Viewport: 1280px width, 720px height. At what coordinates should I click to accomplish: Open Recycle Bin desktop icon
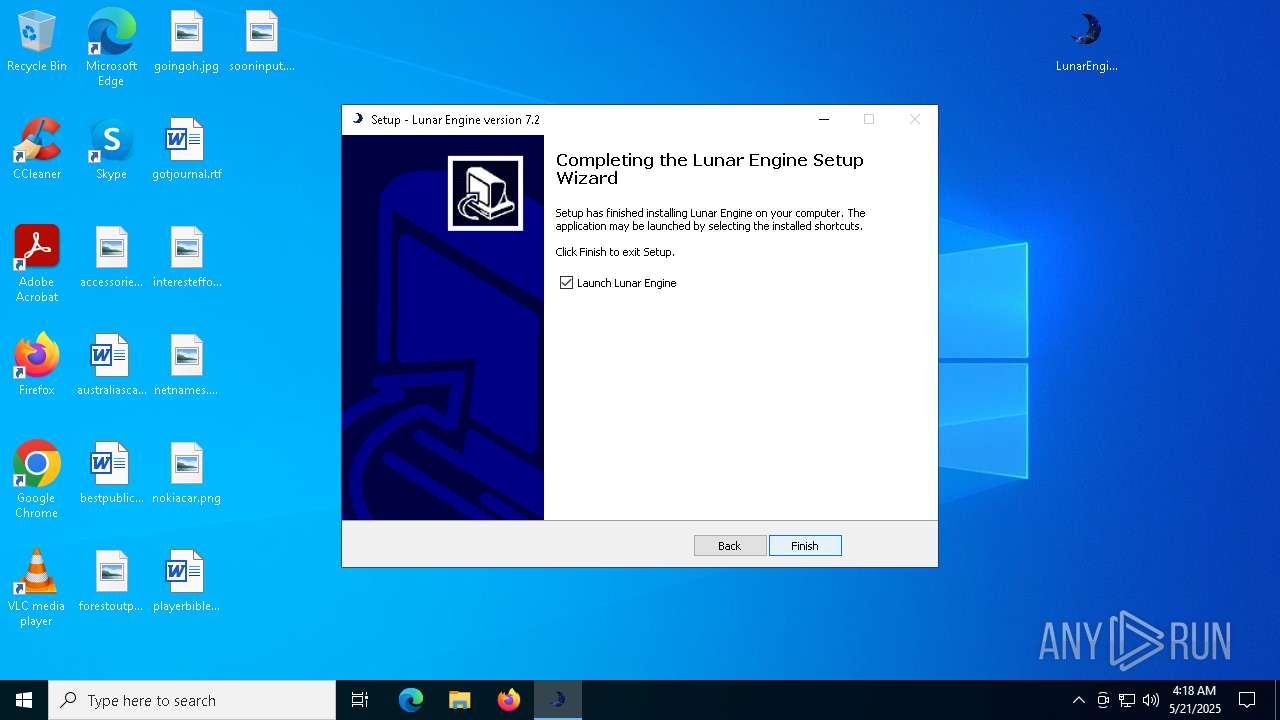[x=37, y=42]
